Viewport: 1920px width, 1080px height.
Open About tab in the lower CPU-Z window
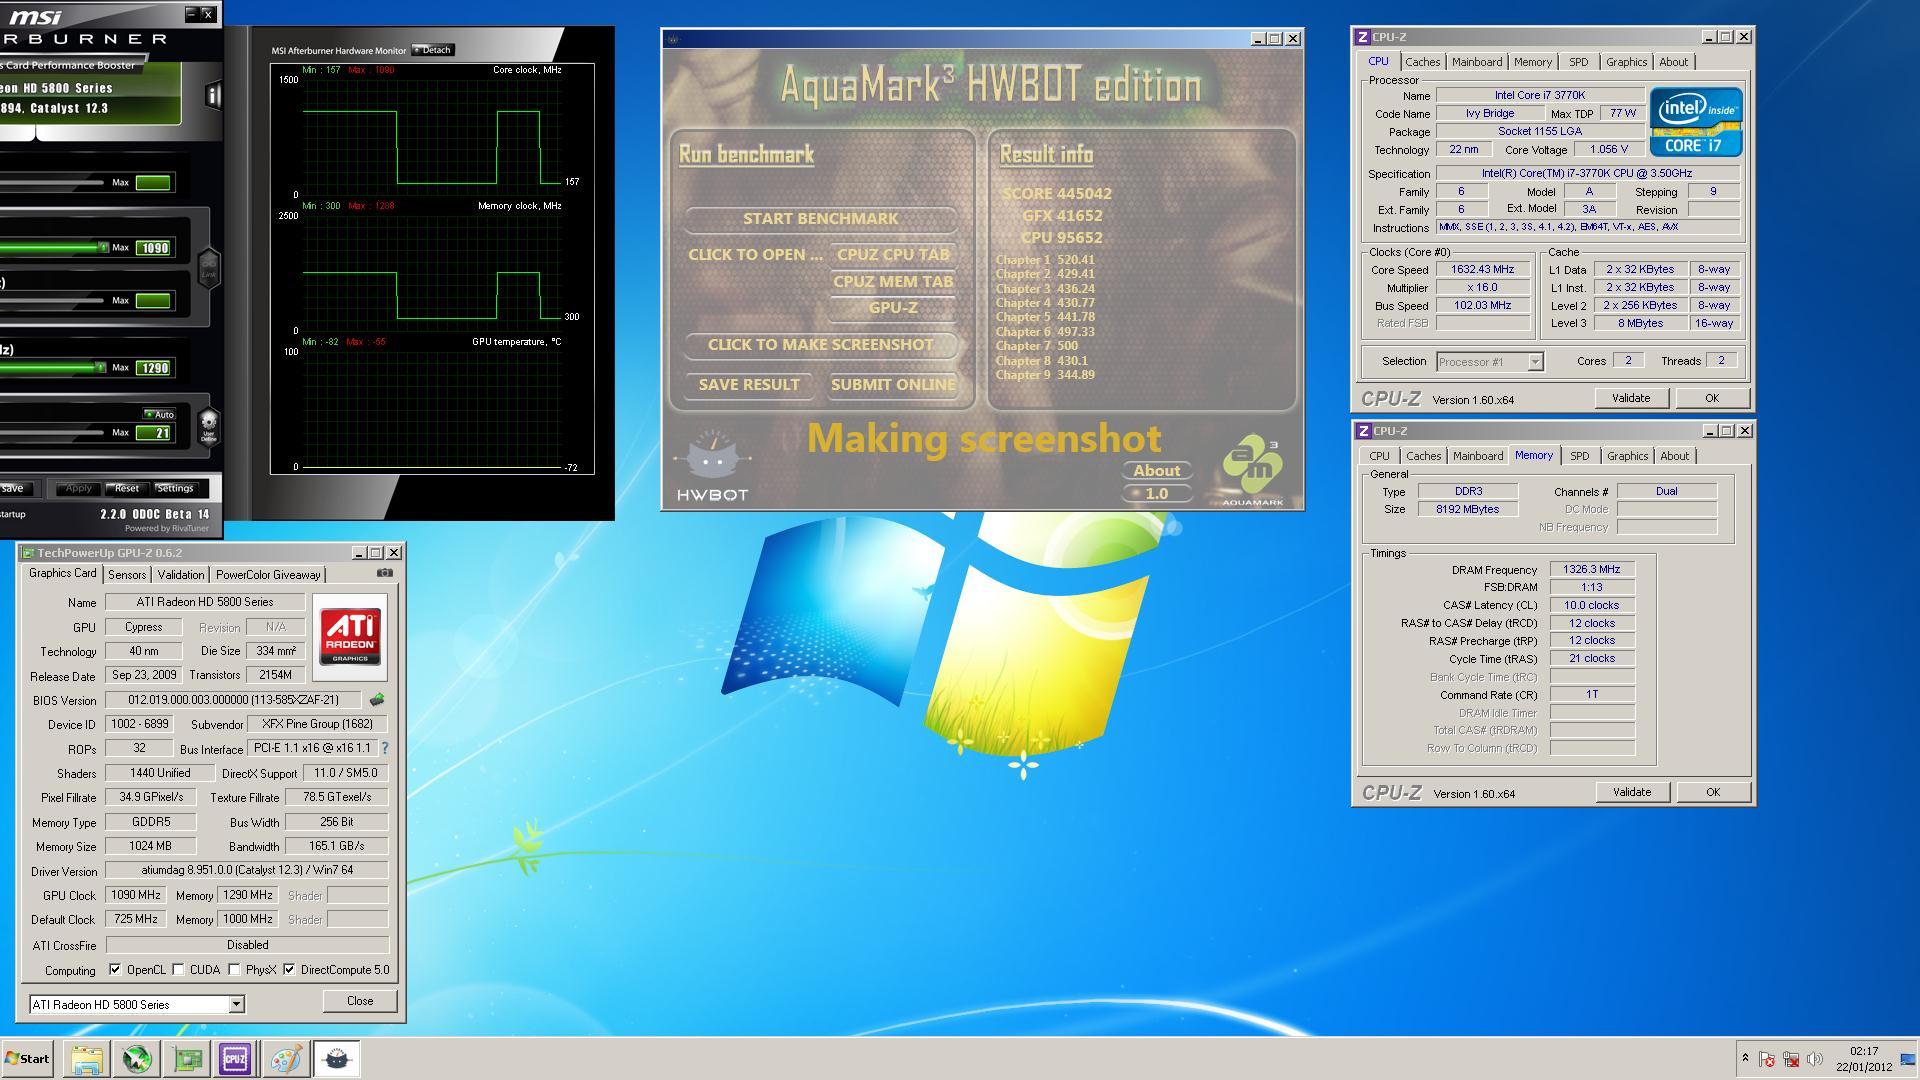pyautogui.click(x=1674, y=456)
